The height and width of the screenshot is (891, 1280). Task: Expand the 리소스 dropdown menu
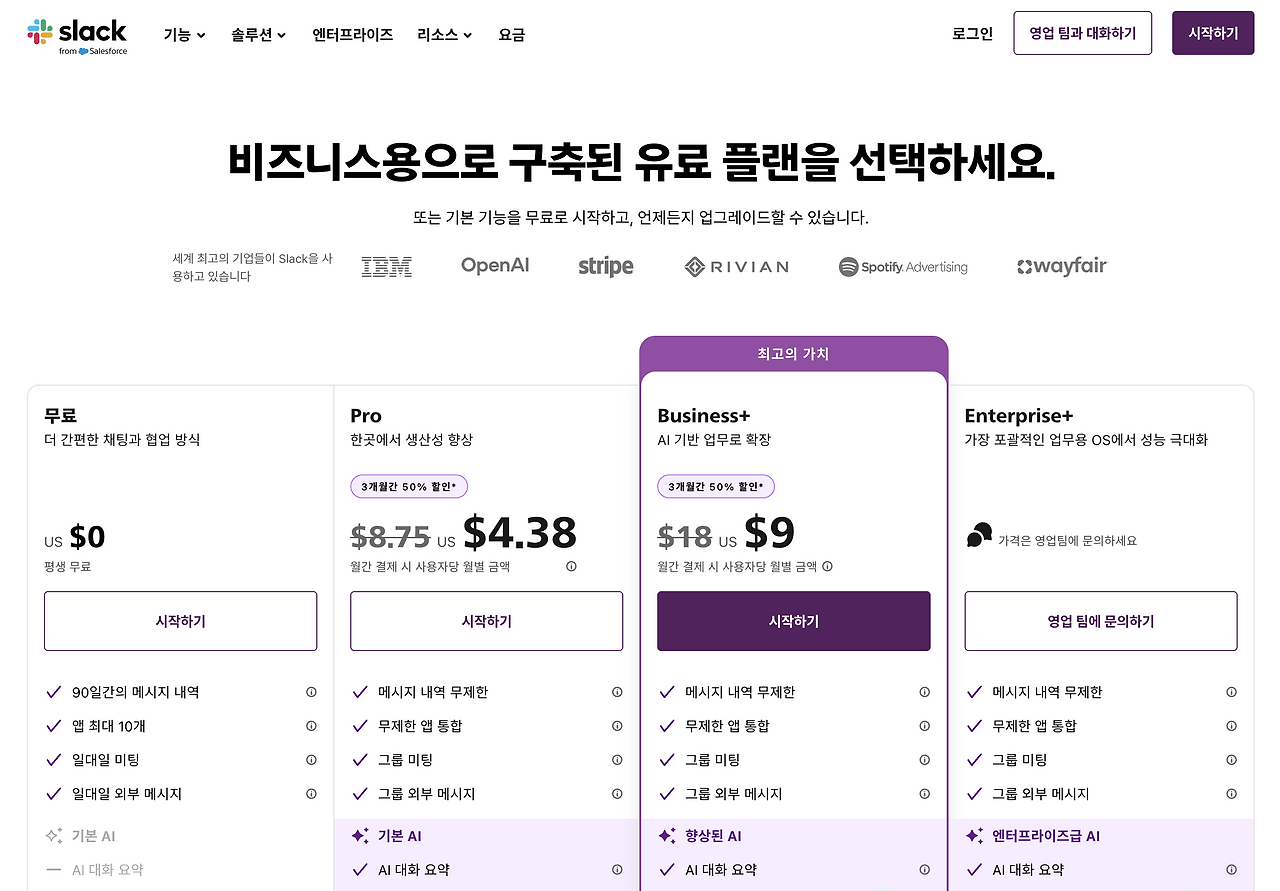445,35
